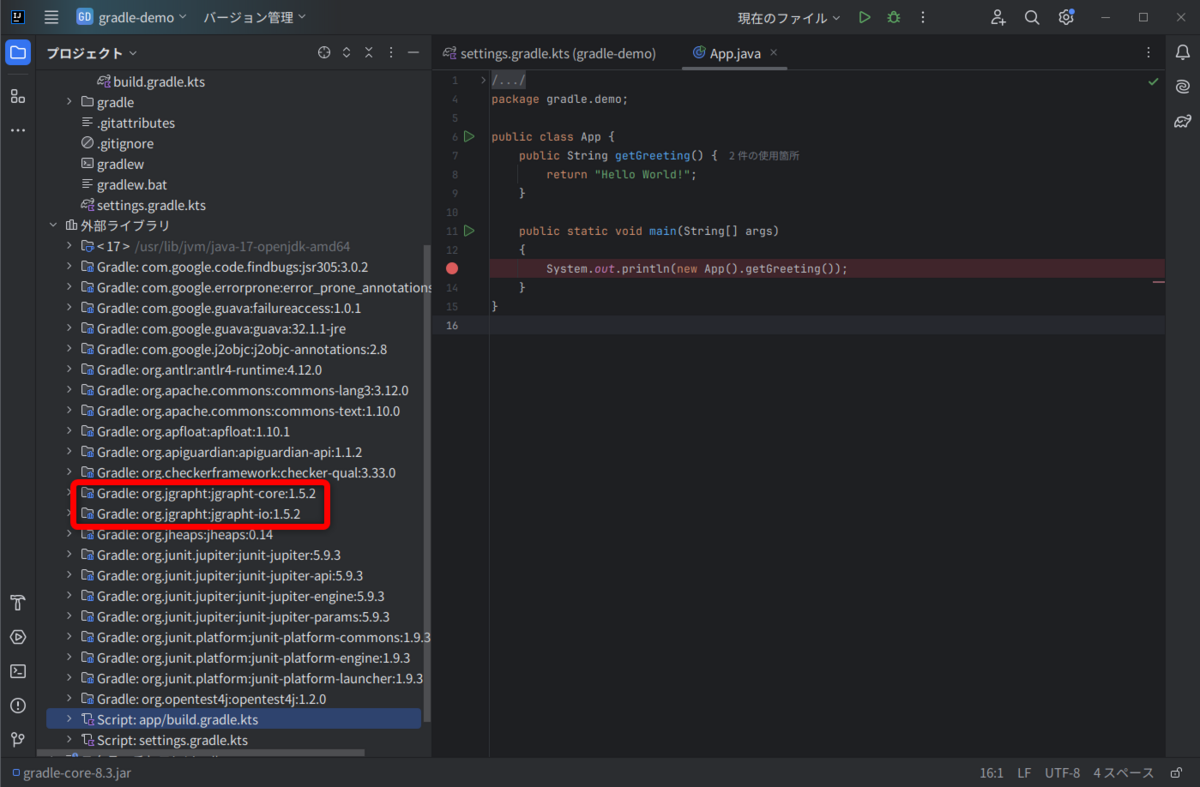Open the Terminal tool window

17,671
